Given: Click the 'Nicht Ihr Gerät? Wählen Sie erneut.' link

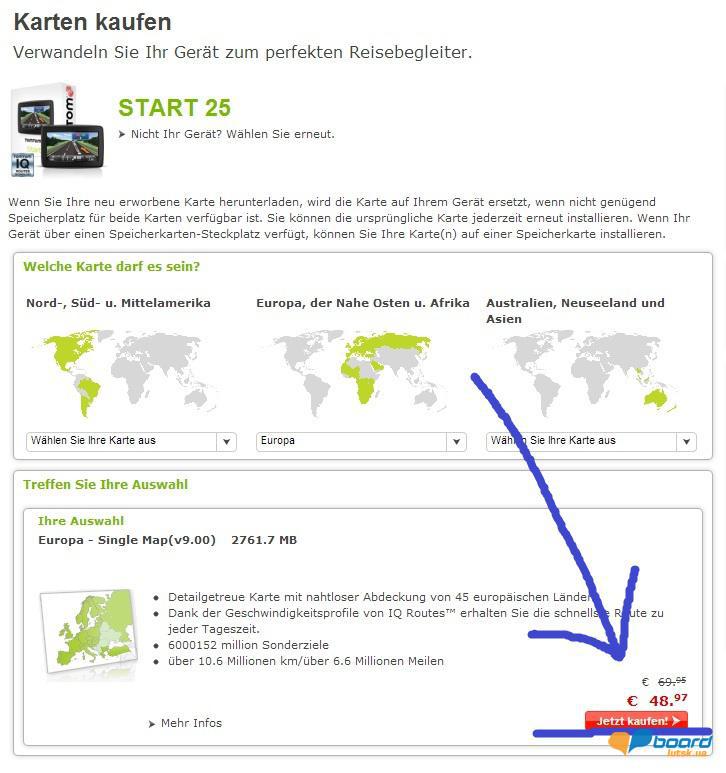Looking at the screenshot, I should click(232, 134).
